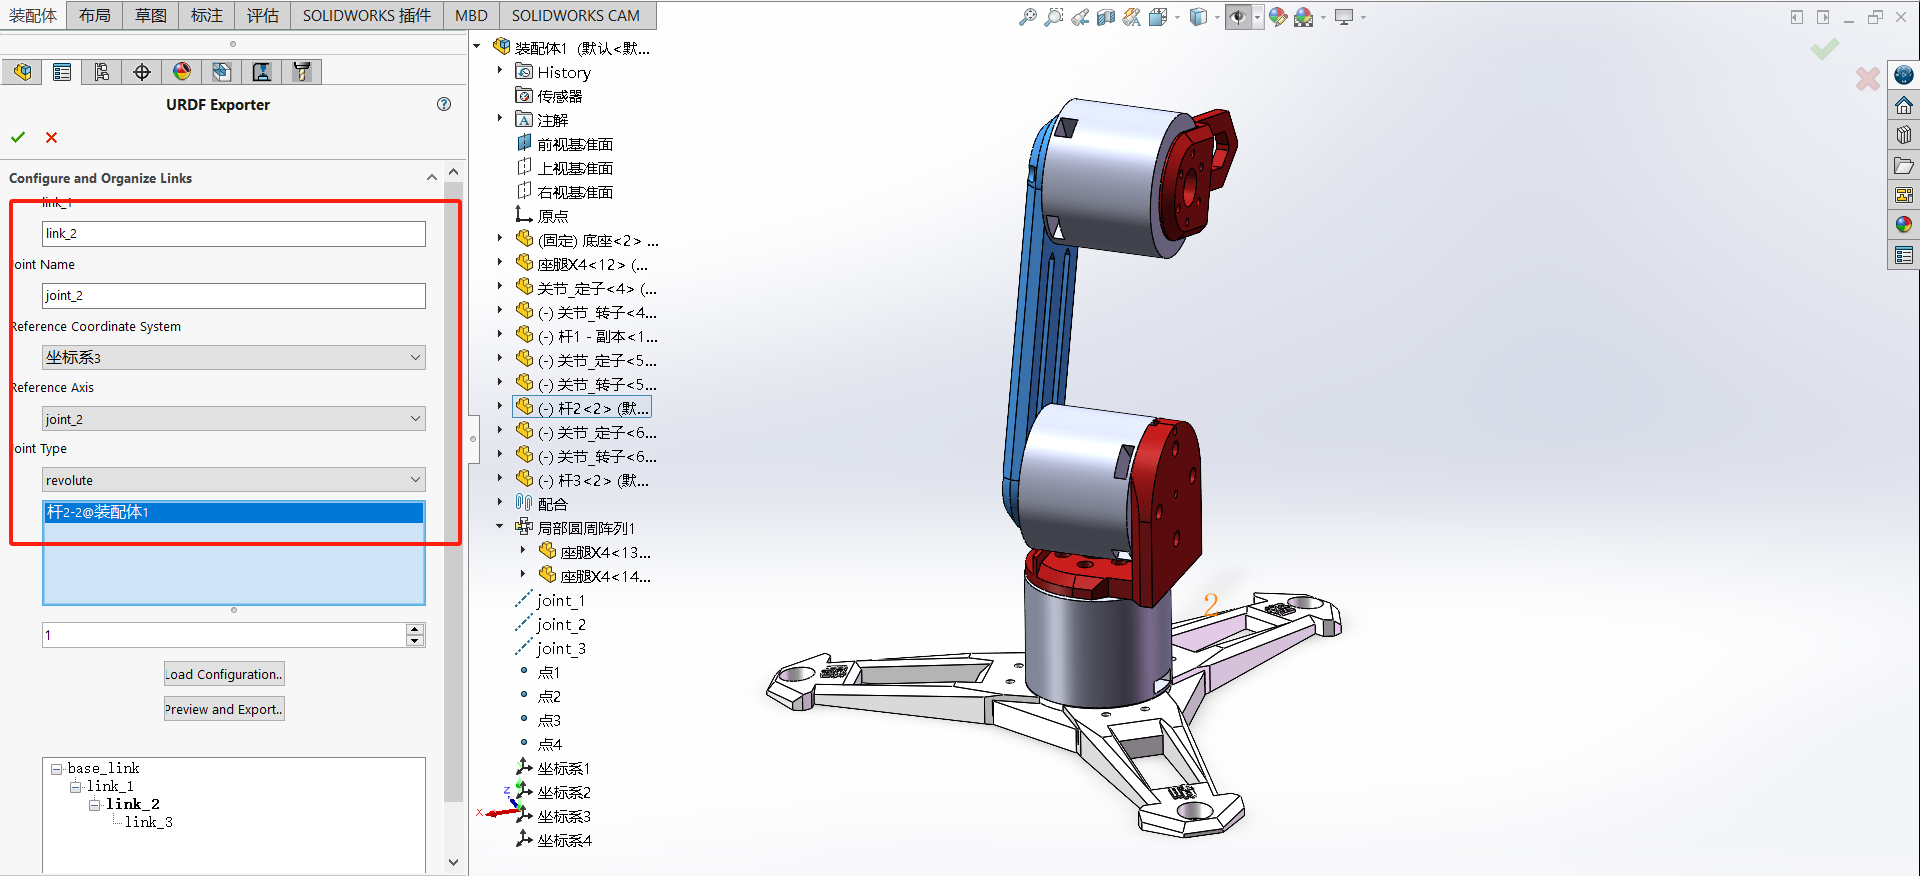Switch to the 评估 evaluate tab
Screen dimensions: 1920x876
263,15
